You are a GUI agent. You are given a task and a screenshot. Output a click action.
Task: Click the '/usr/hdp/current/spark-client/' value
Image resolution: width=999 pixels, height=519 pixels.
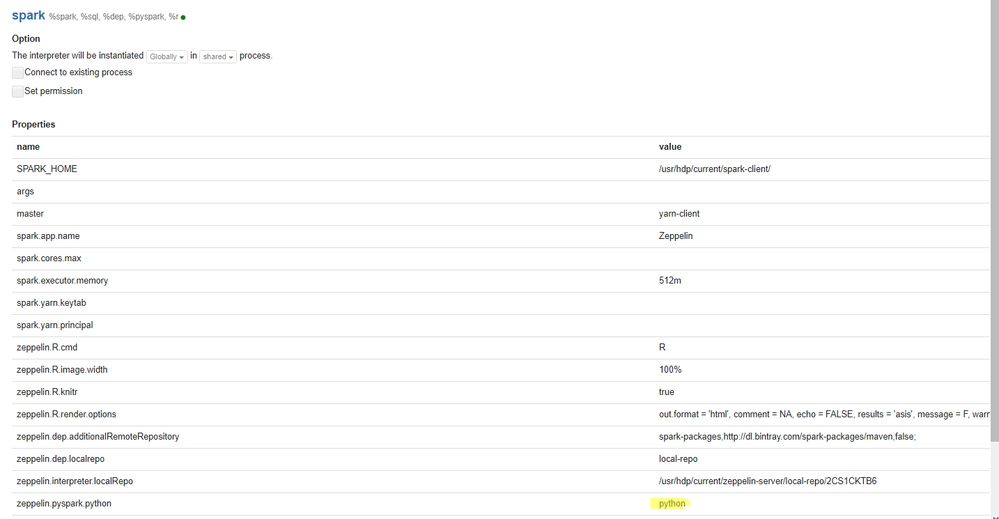[714, 169]
